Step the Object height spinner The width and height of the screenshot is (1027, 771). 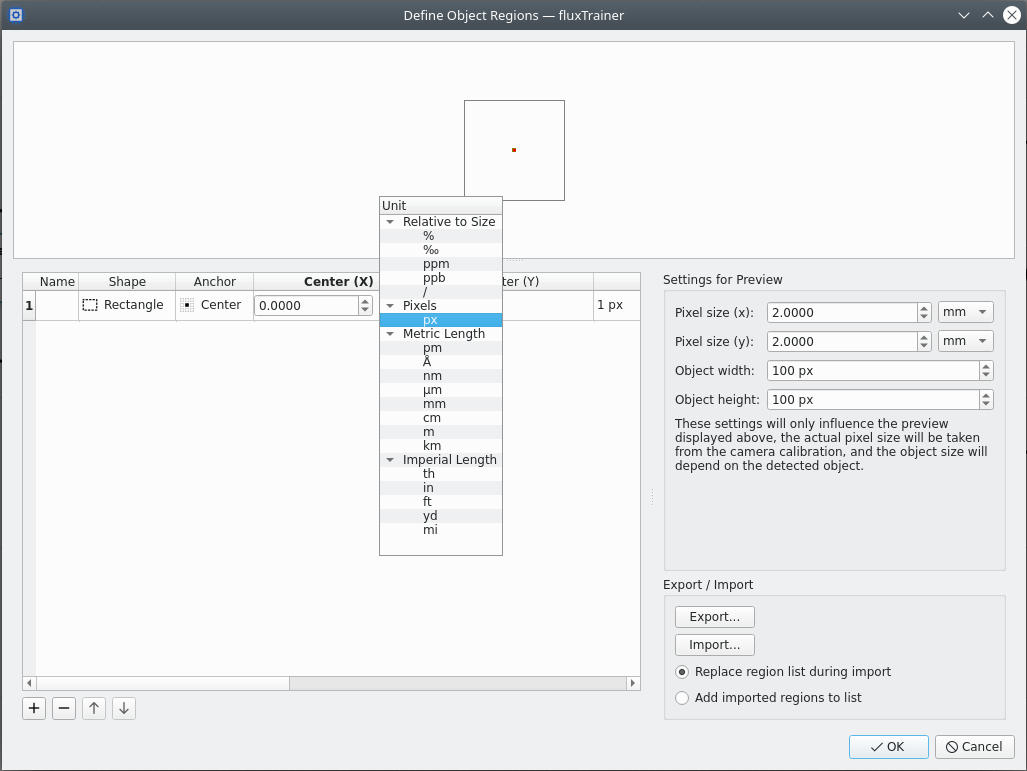[x=986, y=400]
